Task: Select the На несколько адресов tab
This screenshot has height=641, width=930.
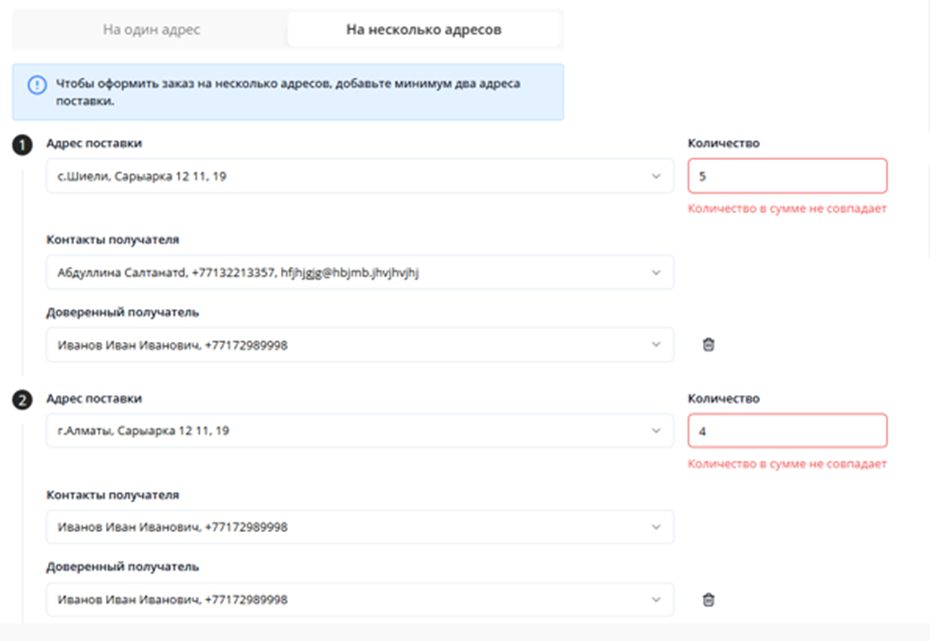Action: point(424,30)
